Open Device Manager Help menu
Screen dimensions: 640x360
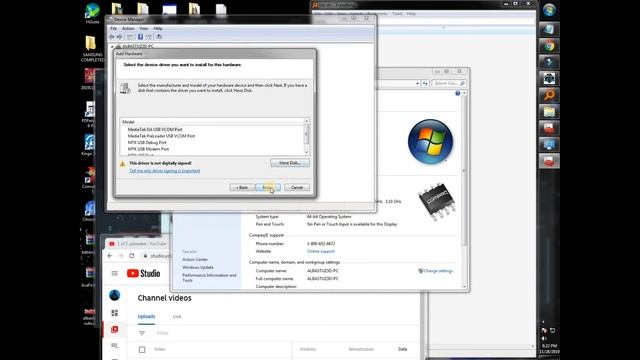coord(158,29)
